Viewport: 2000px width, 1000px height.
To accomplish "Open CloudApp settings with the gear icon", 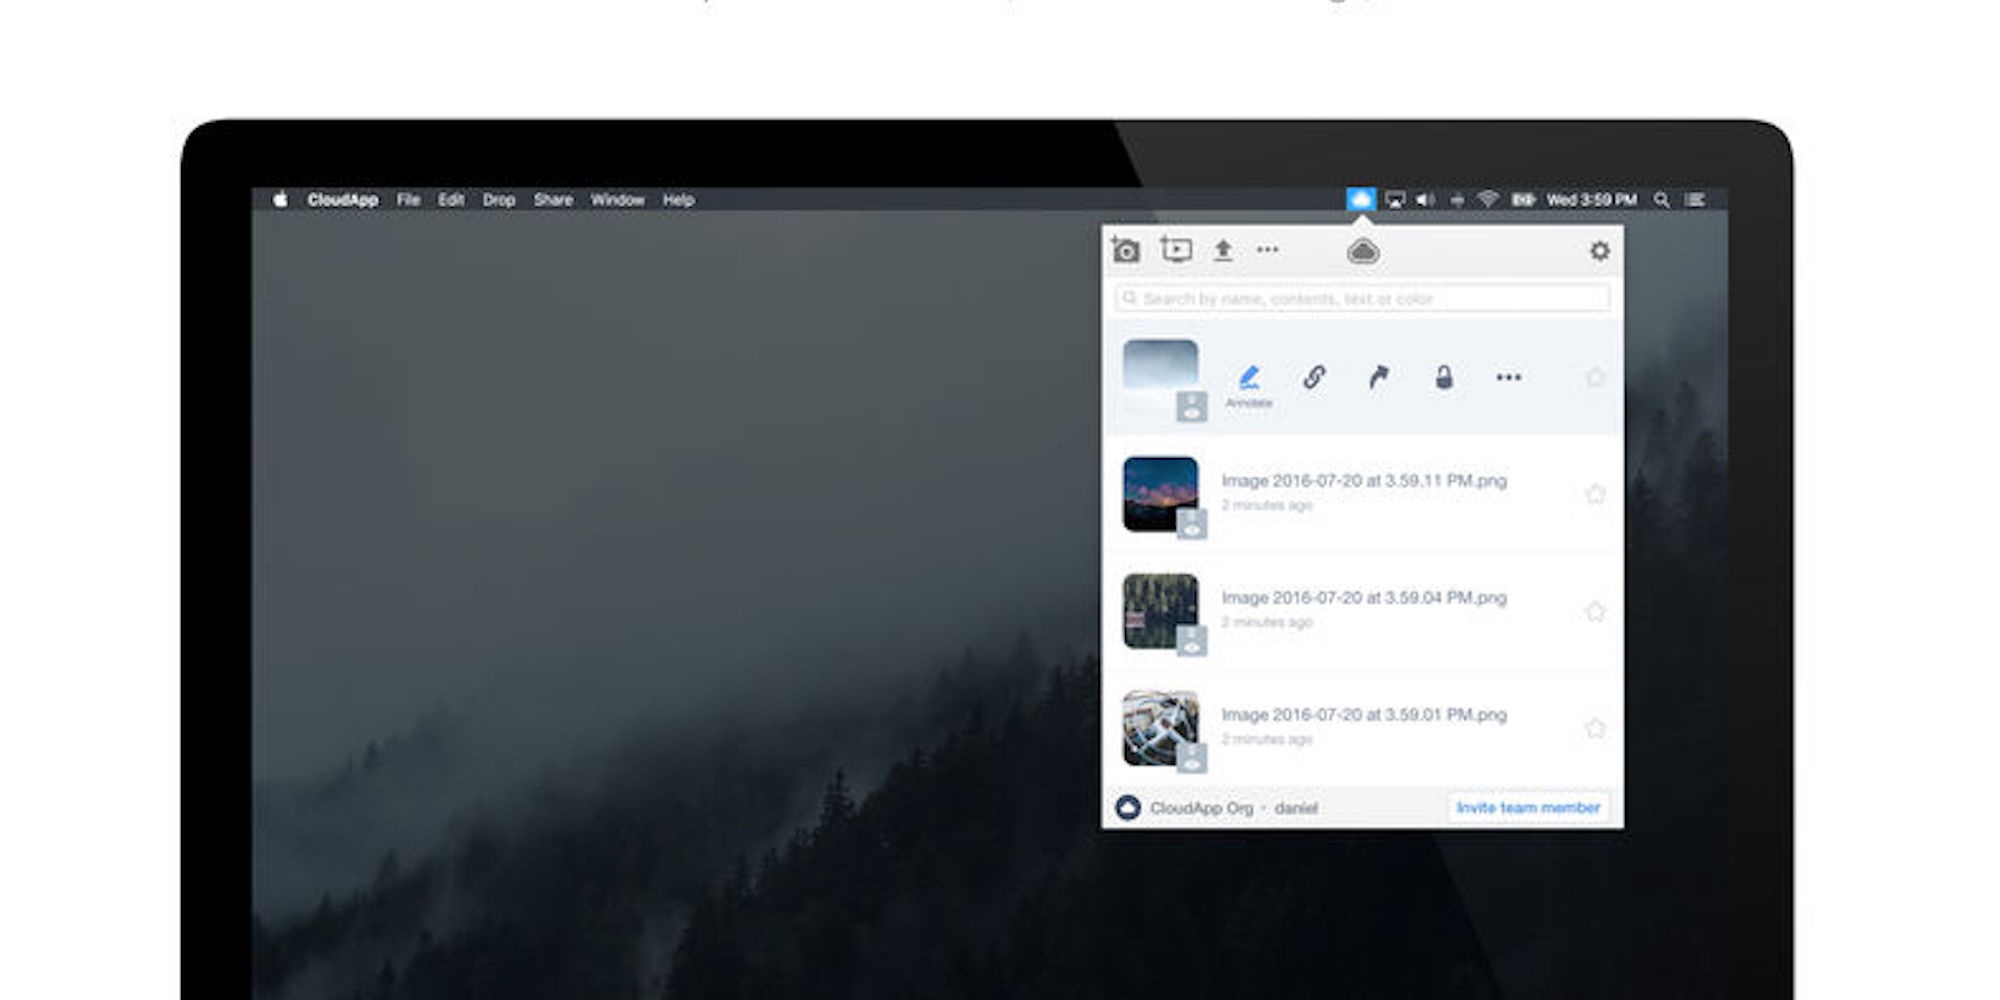I will [x=1600, y=251].
